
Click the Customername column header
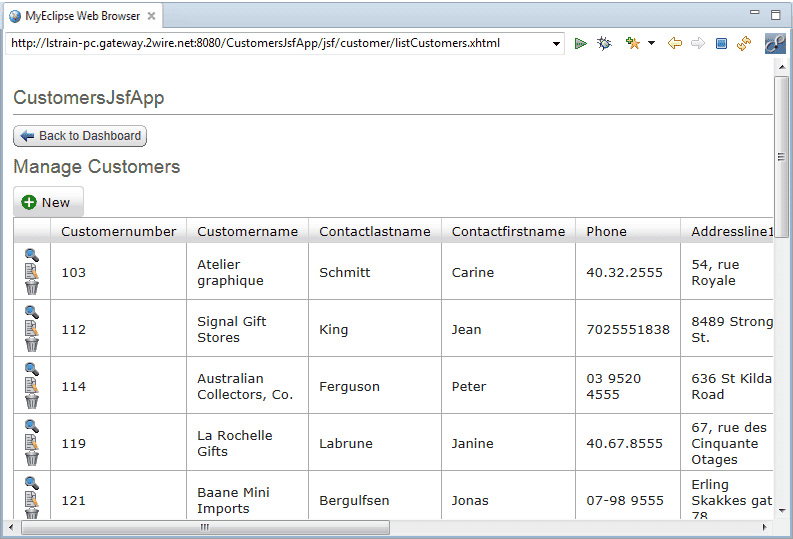(x=247, y=231)
